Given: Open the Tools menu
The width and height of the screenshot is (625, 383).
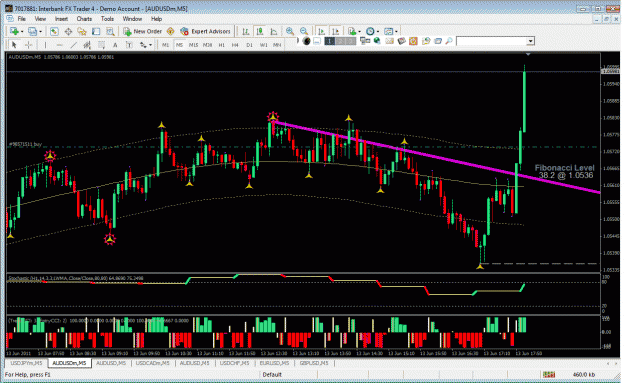Looking at the screenshot, I should (107, 19).
